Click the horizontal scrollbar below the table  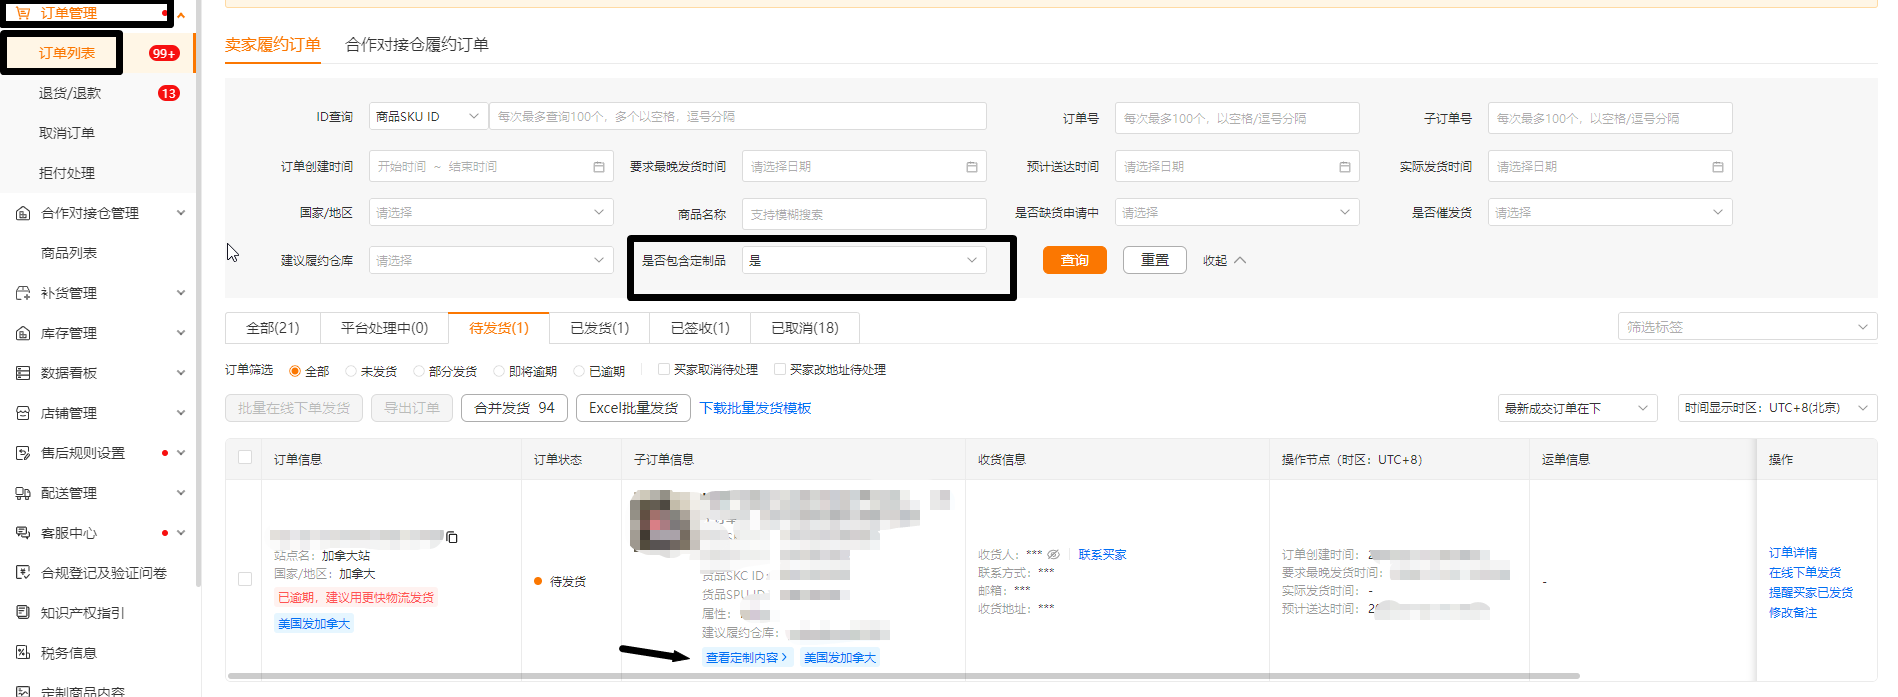pos(900,676)
